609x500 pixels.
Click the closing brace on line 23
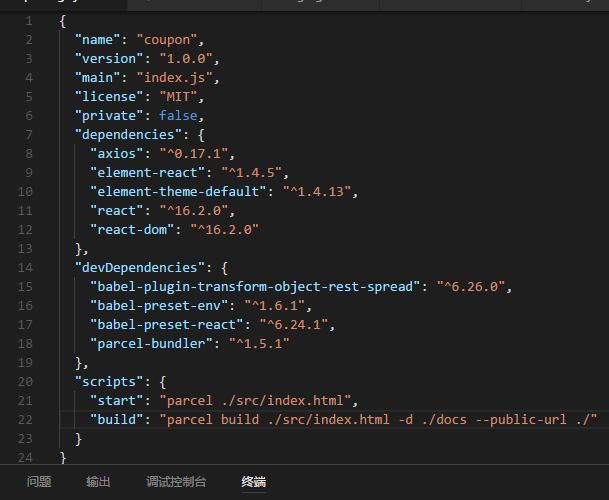pyautogui.click(x=78, y=439)
